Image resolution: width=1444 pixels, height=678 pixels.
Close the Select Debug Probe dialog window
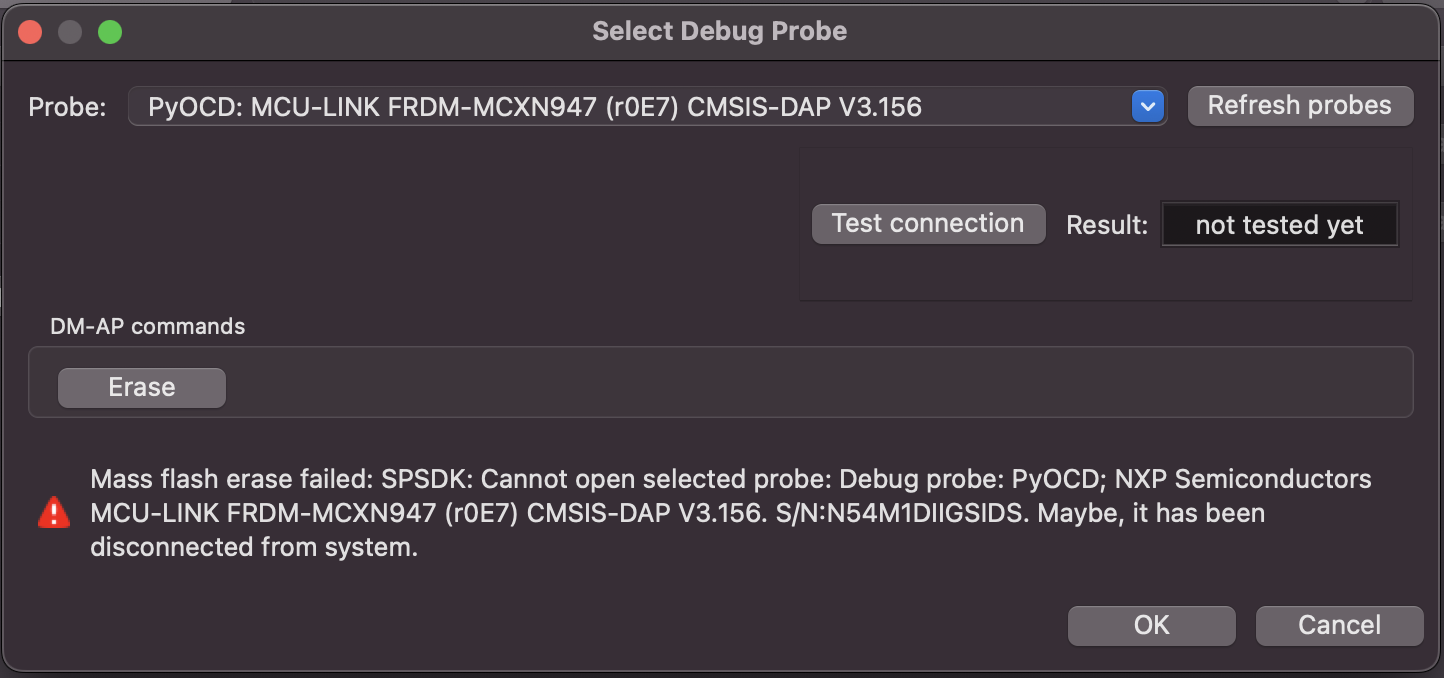tap(30, 32)
